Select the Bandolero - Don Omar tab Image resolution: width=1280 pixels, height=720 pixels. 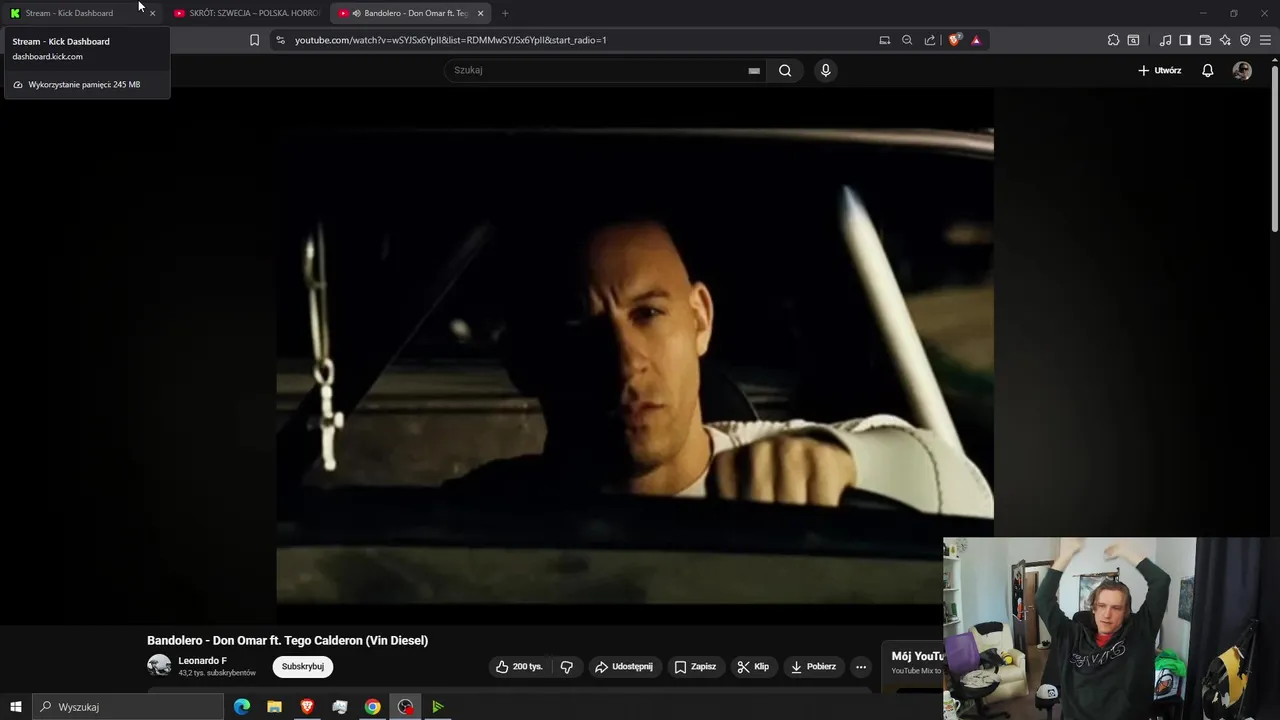tap(408, 13)
